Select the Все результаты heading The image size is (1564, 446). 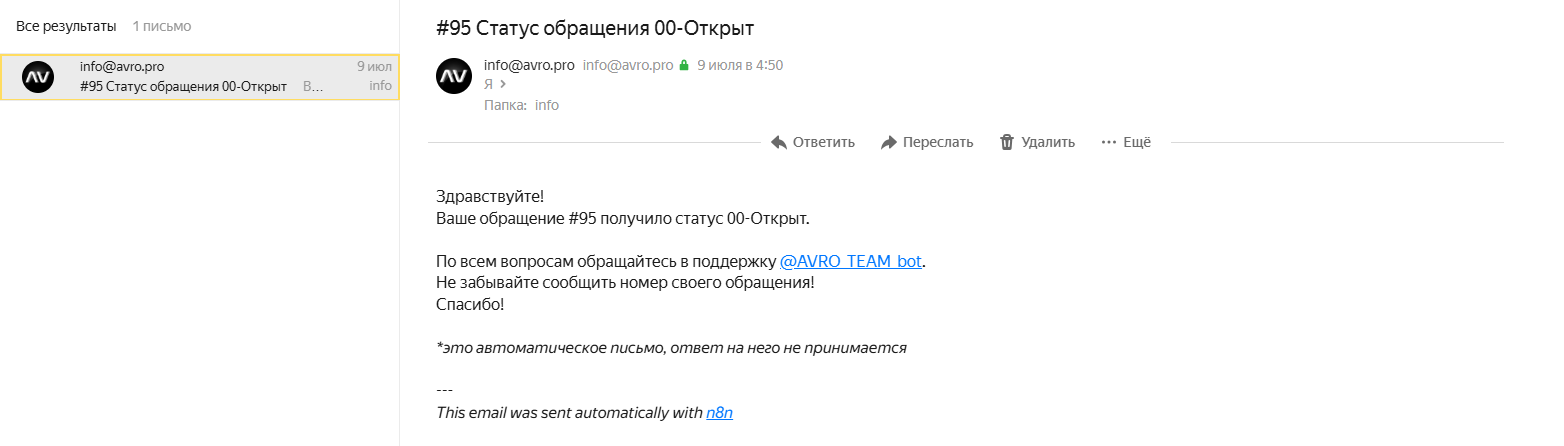click(66, 25)
